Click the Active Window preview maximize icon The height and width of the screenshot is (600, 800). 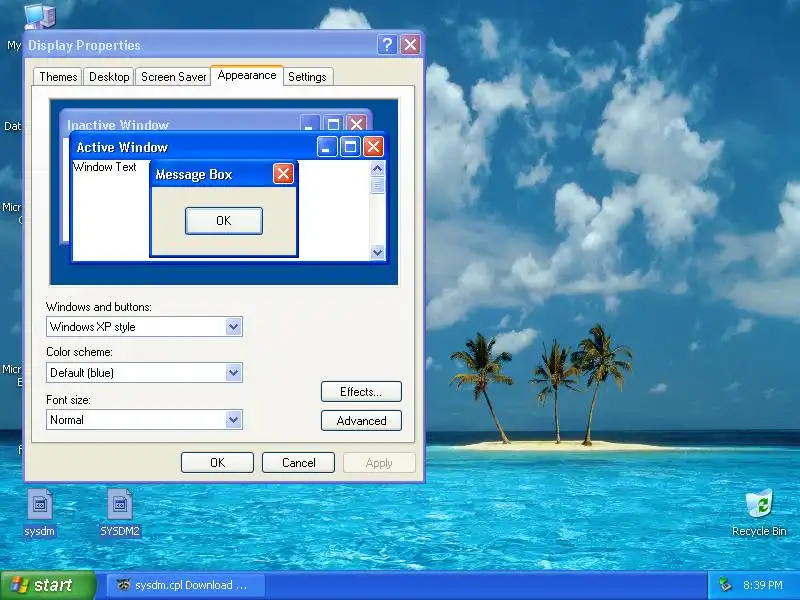[x=350, y=147]
